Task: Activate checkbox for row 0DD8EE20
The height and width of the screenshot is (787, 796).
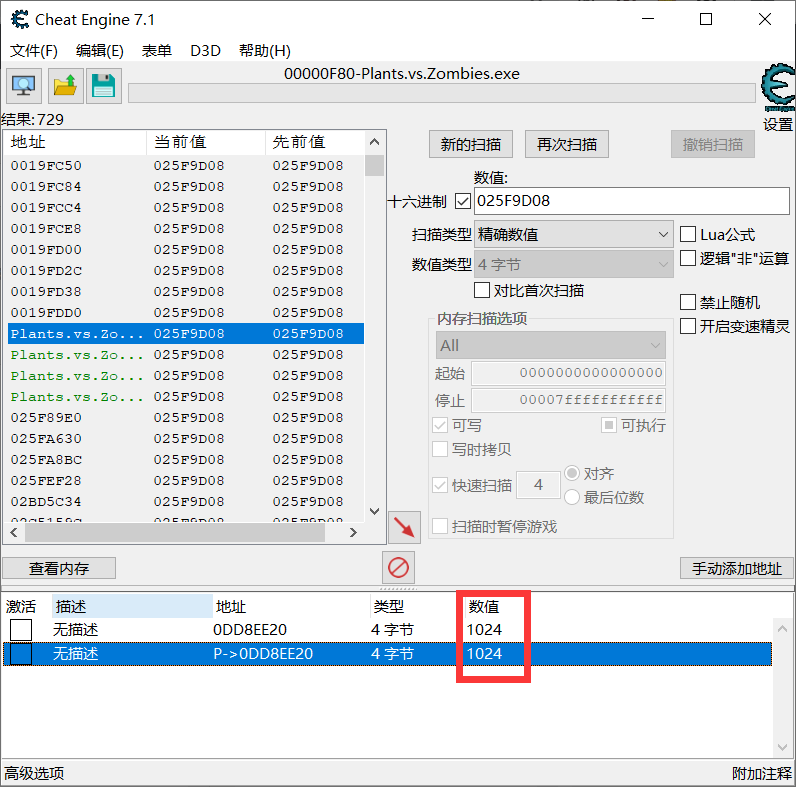Action: coord(21,630)
